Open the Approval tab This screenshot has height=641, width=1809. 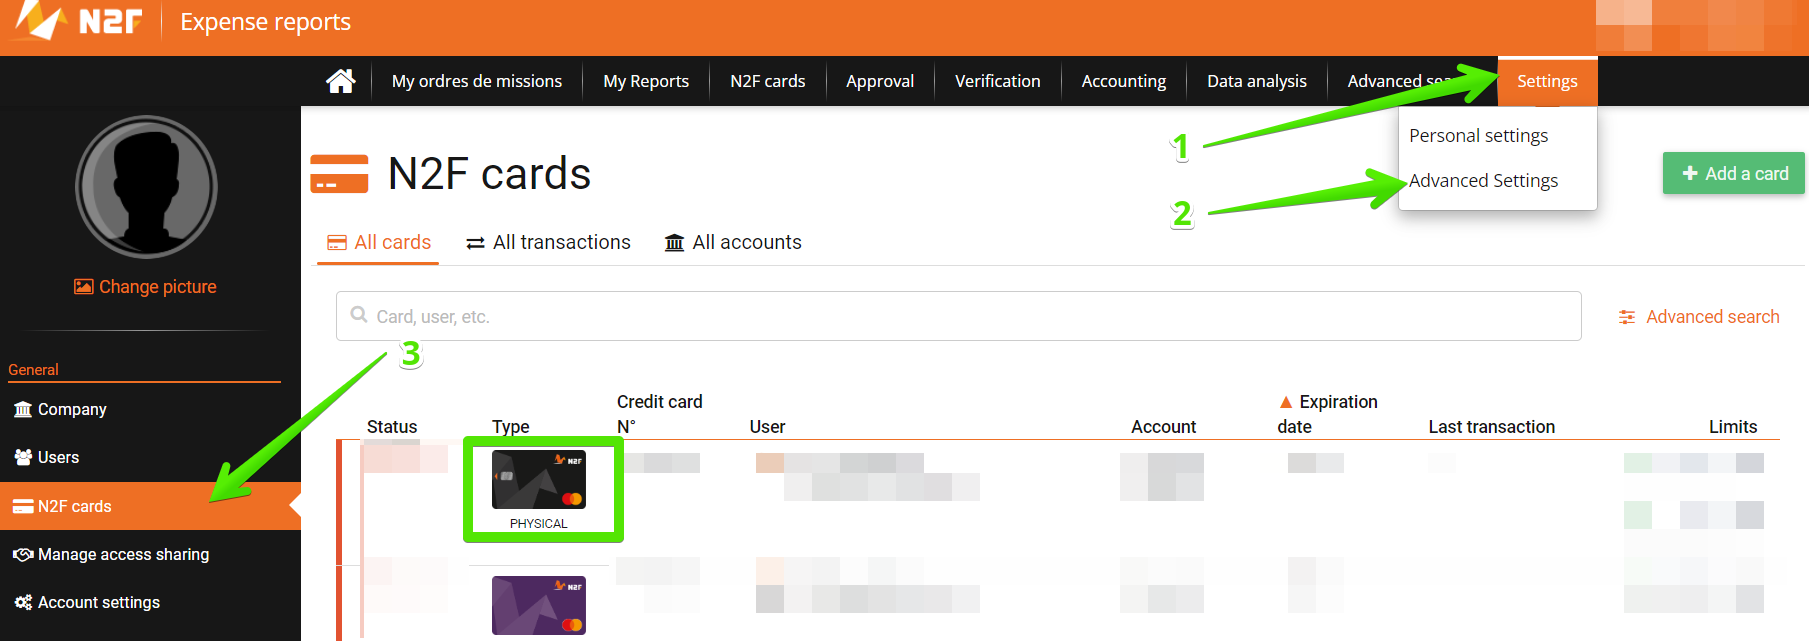coord(880,81)
